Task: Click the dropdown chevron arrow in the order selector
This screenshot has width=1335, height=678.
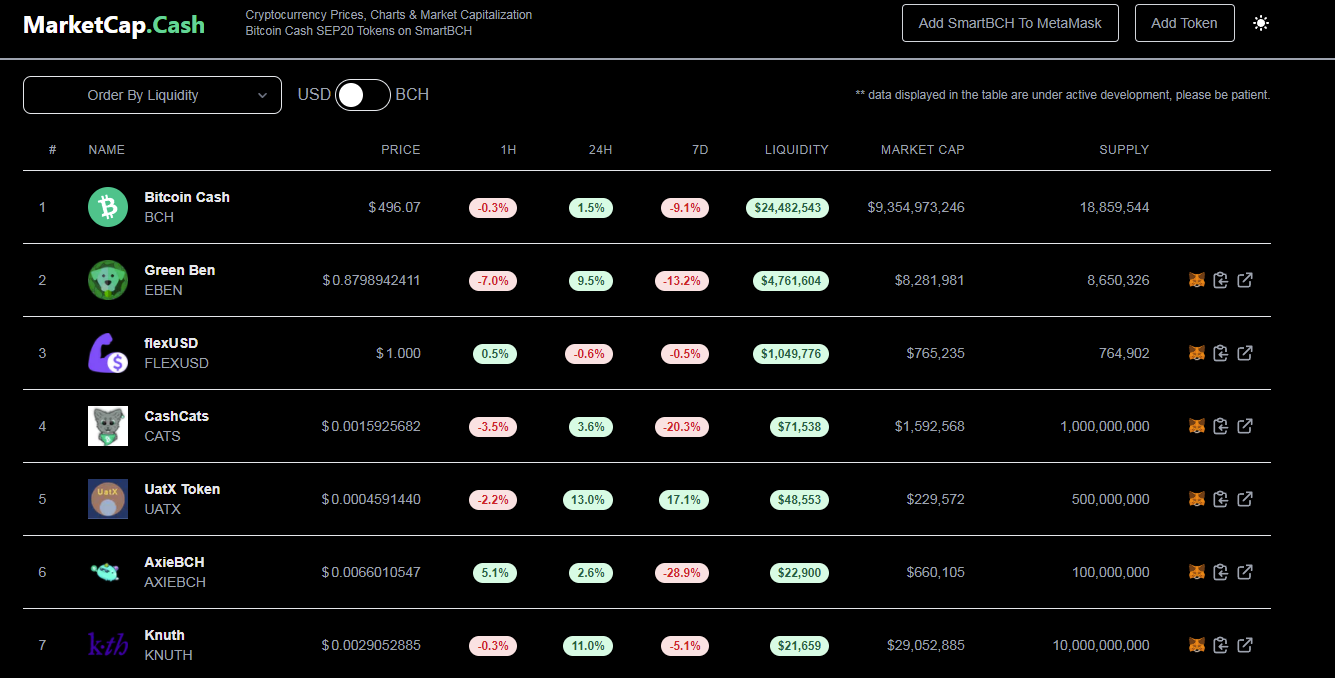Action: click(262, 95)
